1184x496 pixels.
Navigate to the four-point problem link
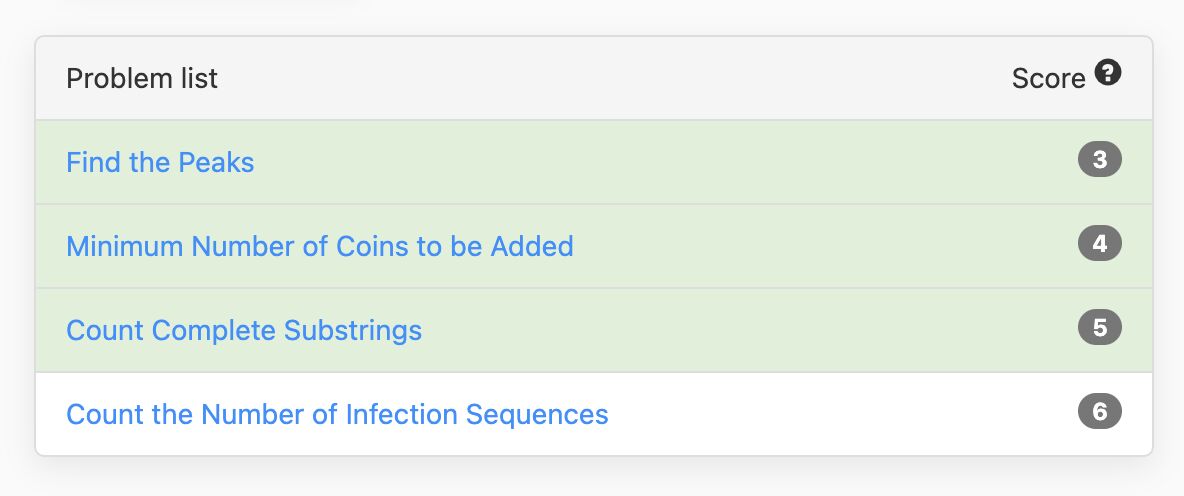tap(320, 246)
